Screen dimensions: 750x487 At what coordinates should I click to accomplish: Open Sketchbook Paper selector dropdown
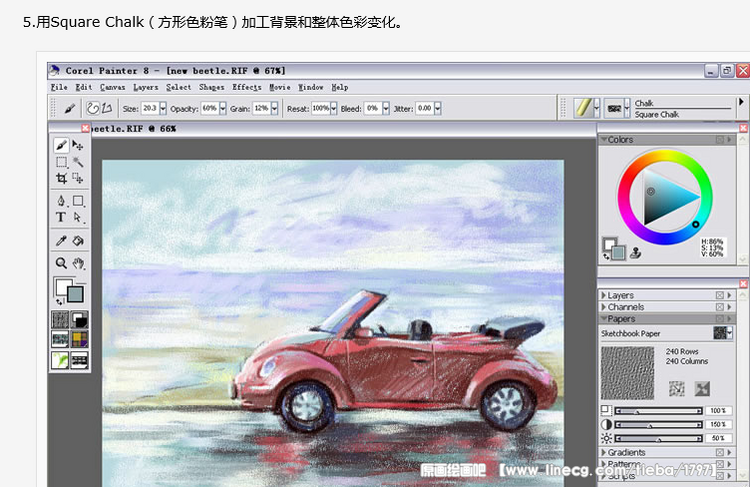pos(723,333)
